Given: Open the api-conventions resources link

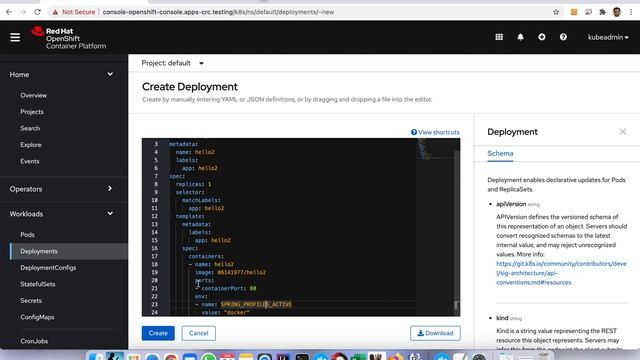Looking at the screenshot, I should coord(561,273).
